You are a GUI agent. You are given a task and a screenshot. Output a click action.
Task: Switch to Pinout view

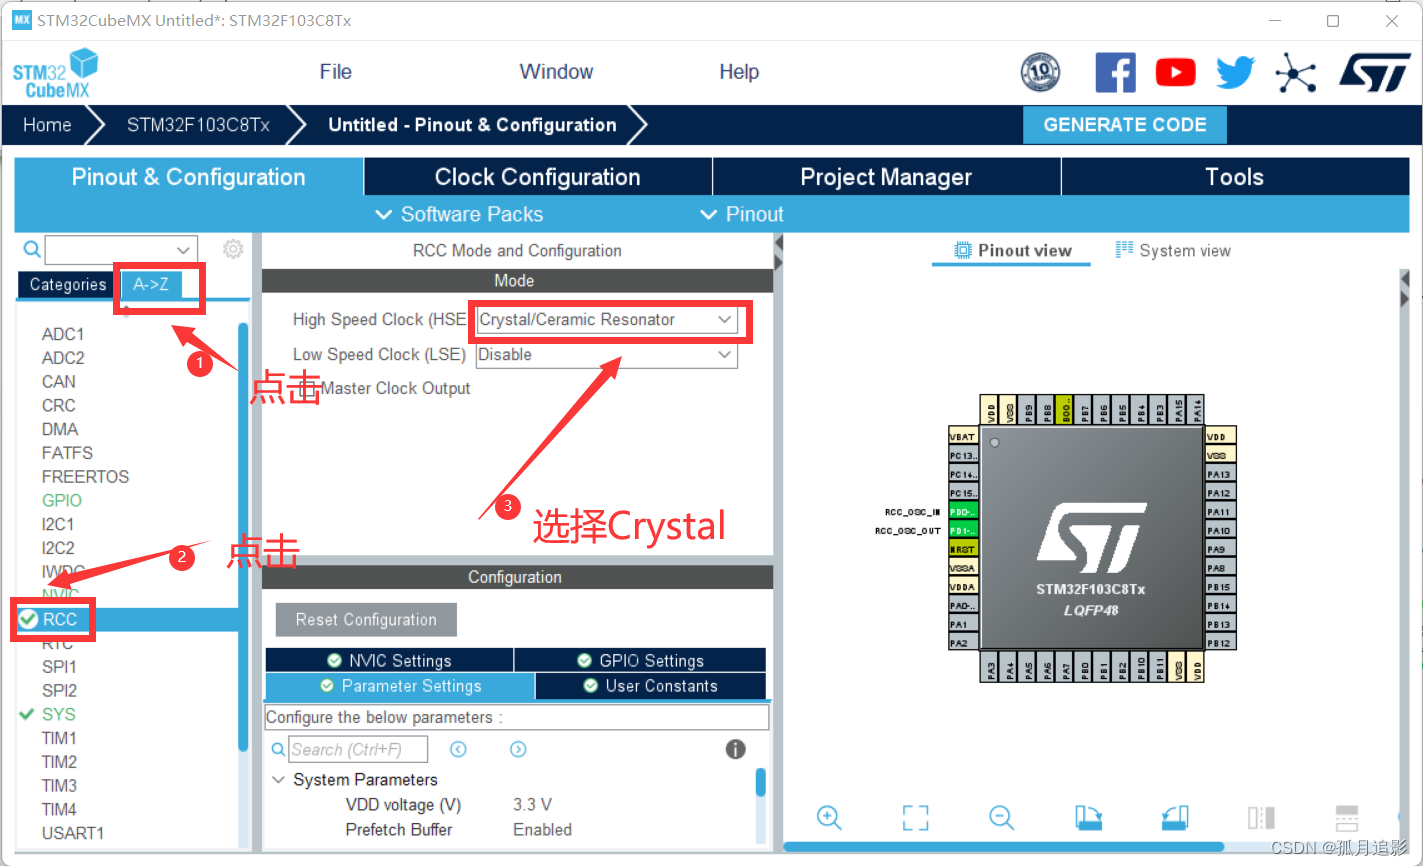(1013, 251)
